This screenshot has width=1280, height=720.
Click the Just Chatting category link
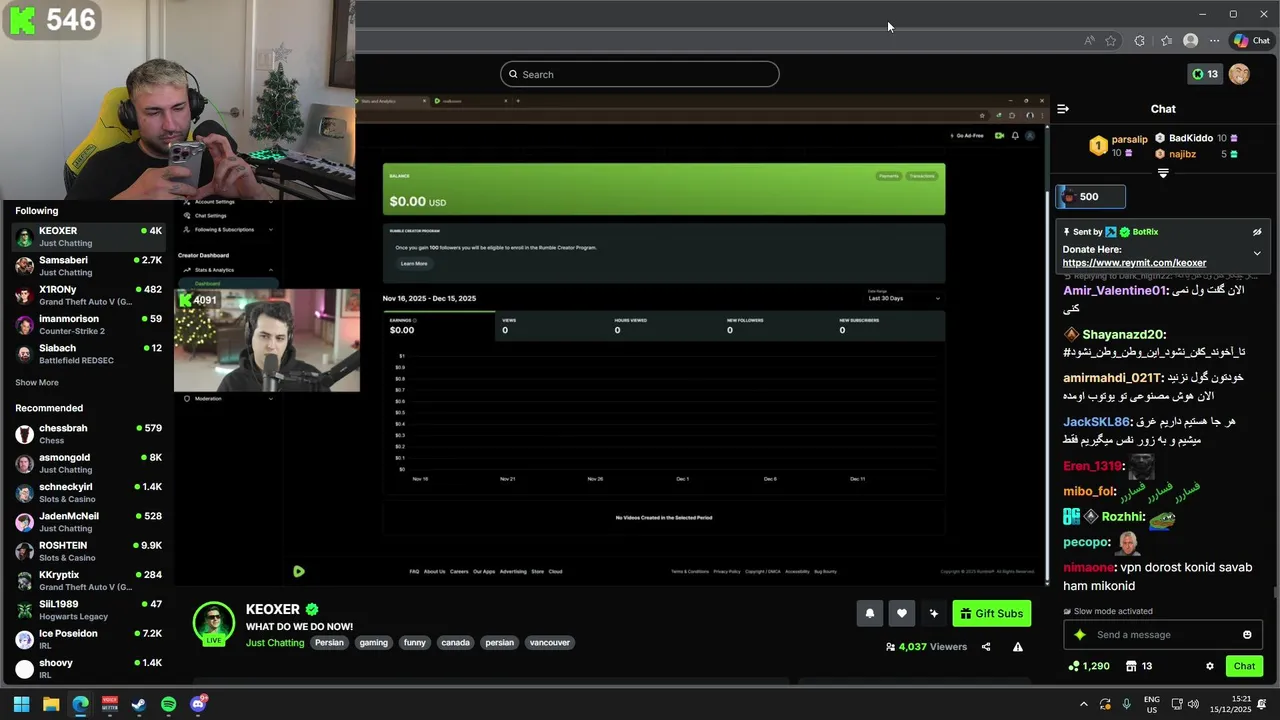click(275, 643)
